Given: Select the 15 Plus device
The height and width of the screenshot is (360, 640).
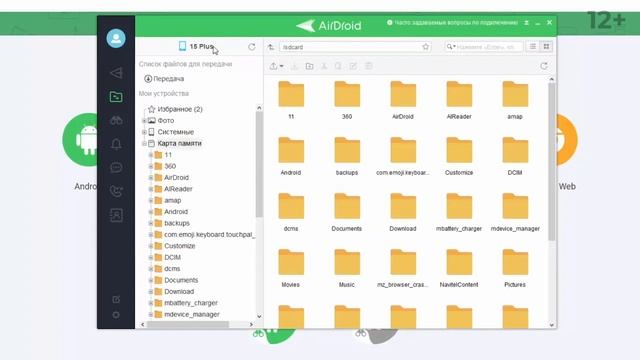Looking at the screenshot, I should 196,47.
